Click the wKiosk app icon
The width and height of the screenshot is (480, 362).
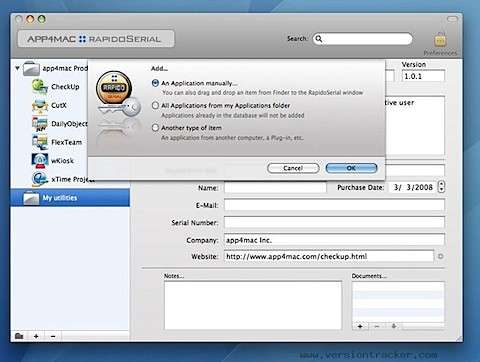pyautogui.click(x=40, y=161)
